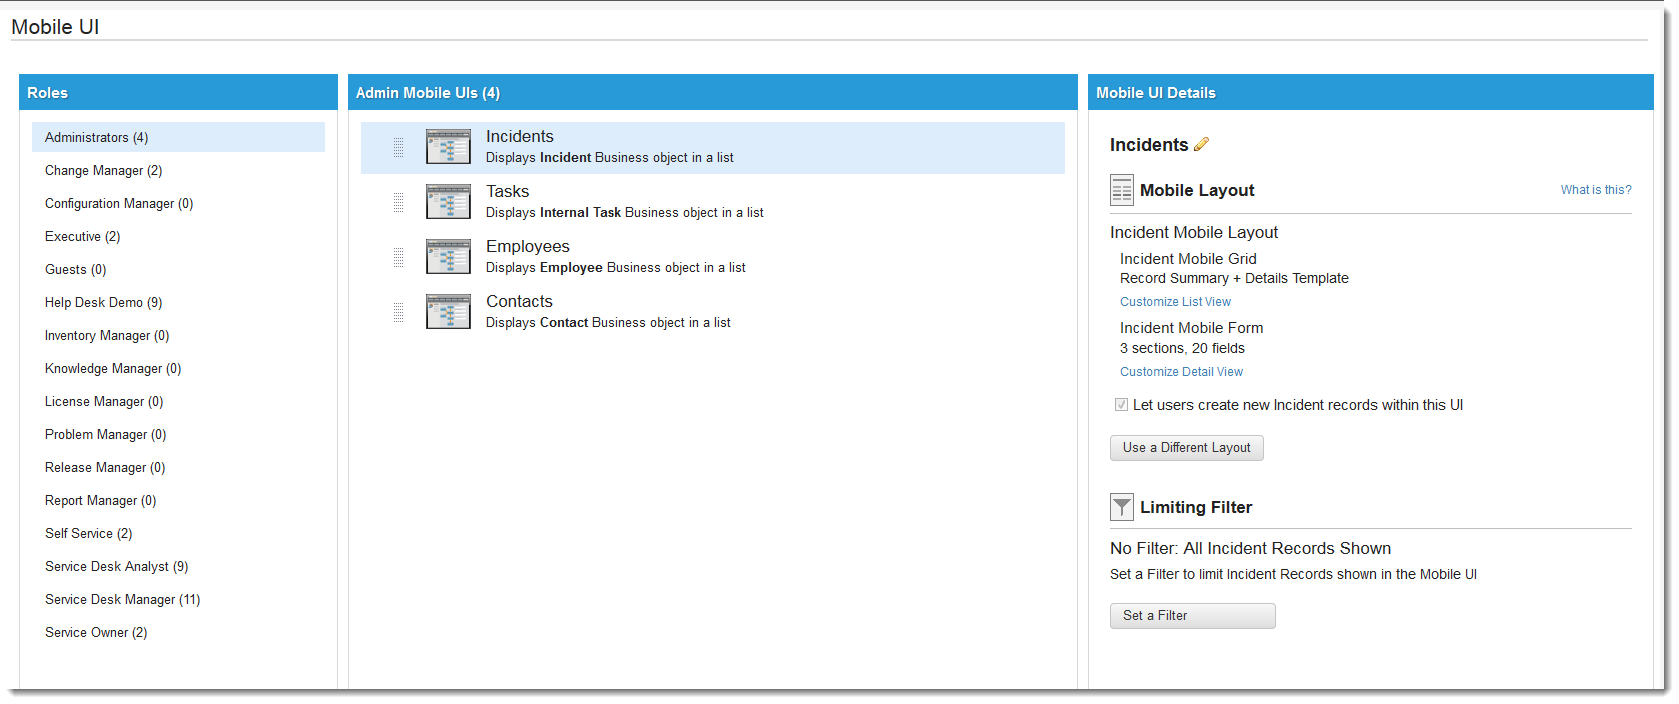This screenshot has height=704, width=1679.
Task: Click the Contacts list thumbnail icon
Action: (x=448, y=312)
